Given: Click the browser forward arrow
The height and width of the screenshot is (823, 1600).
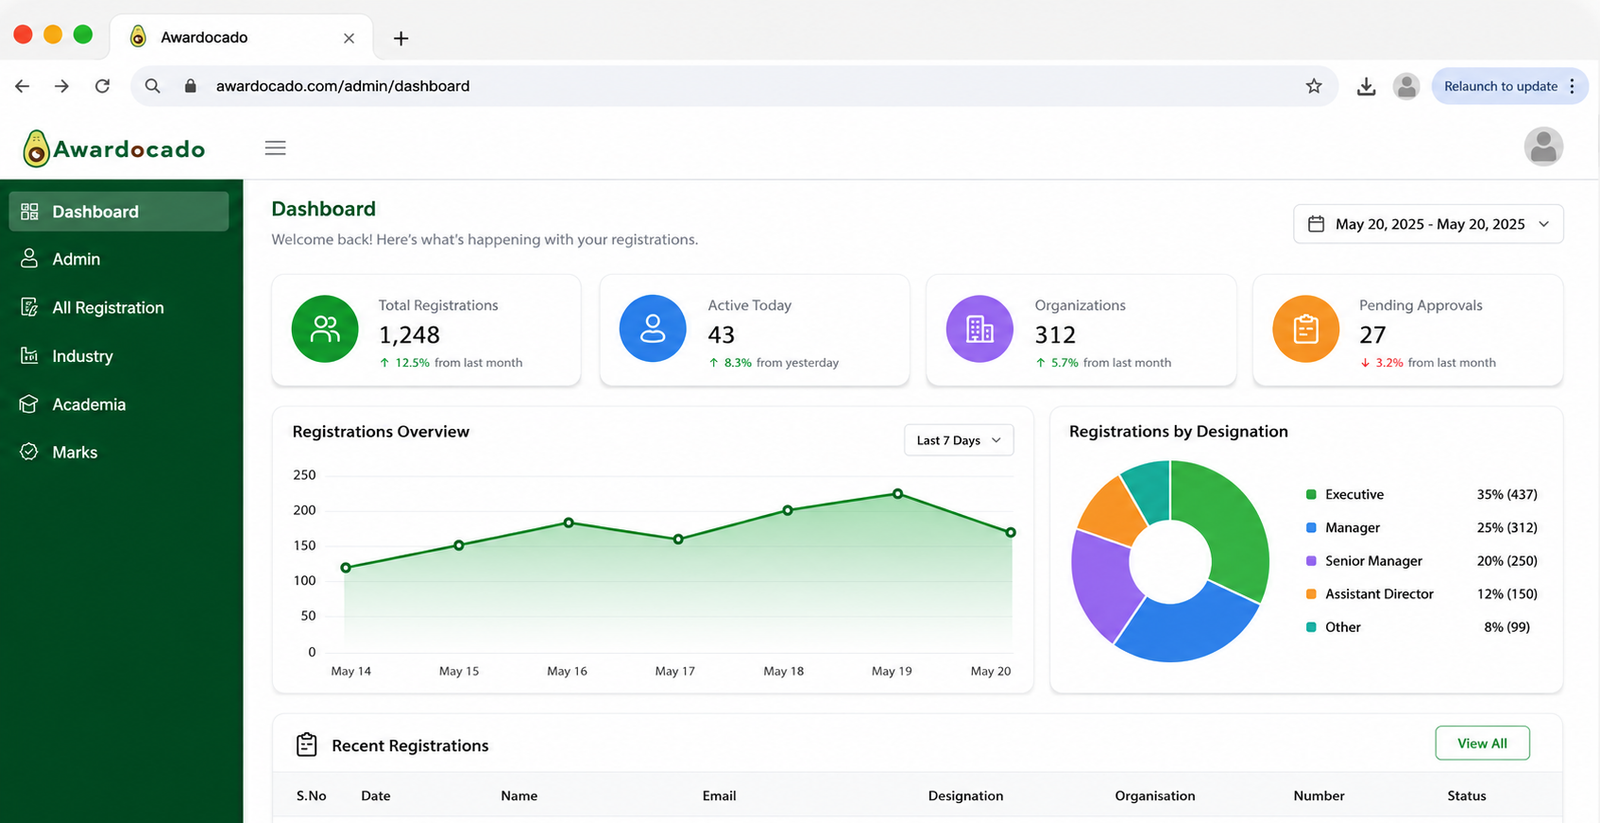Looking at the screenshot, I should click(62, 86).
